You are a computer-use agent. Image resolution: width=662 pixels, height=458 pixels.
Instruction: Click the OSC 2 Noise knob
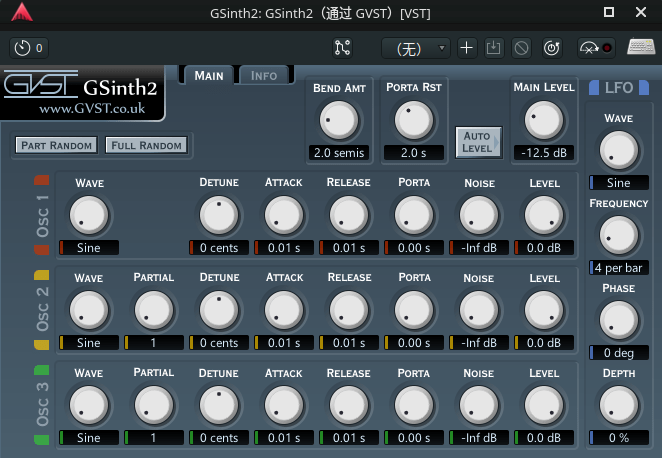pyautogui.click(x=479, y=310)
